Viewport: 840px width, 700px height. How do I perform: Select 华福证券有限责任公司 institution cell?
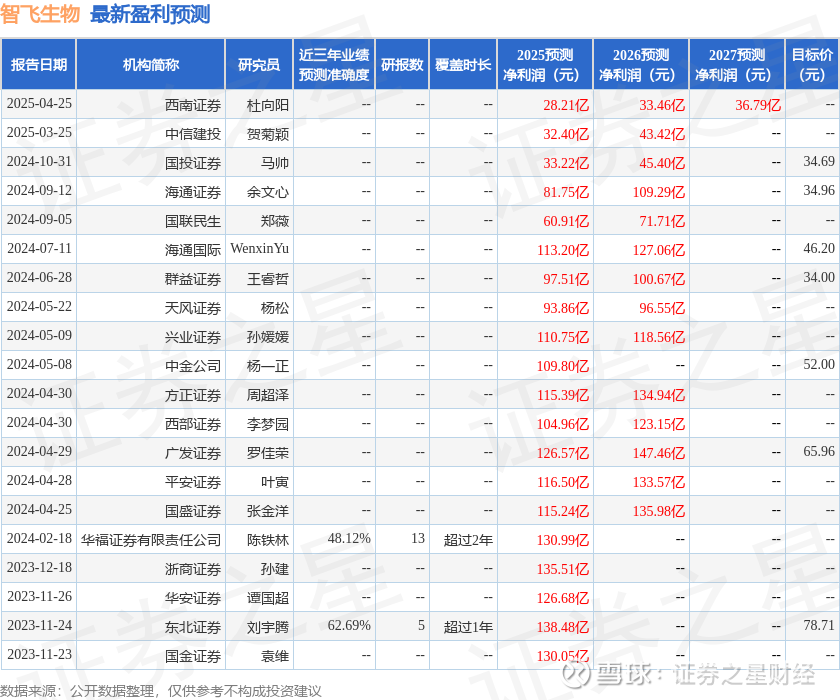(x=151, y=540)
